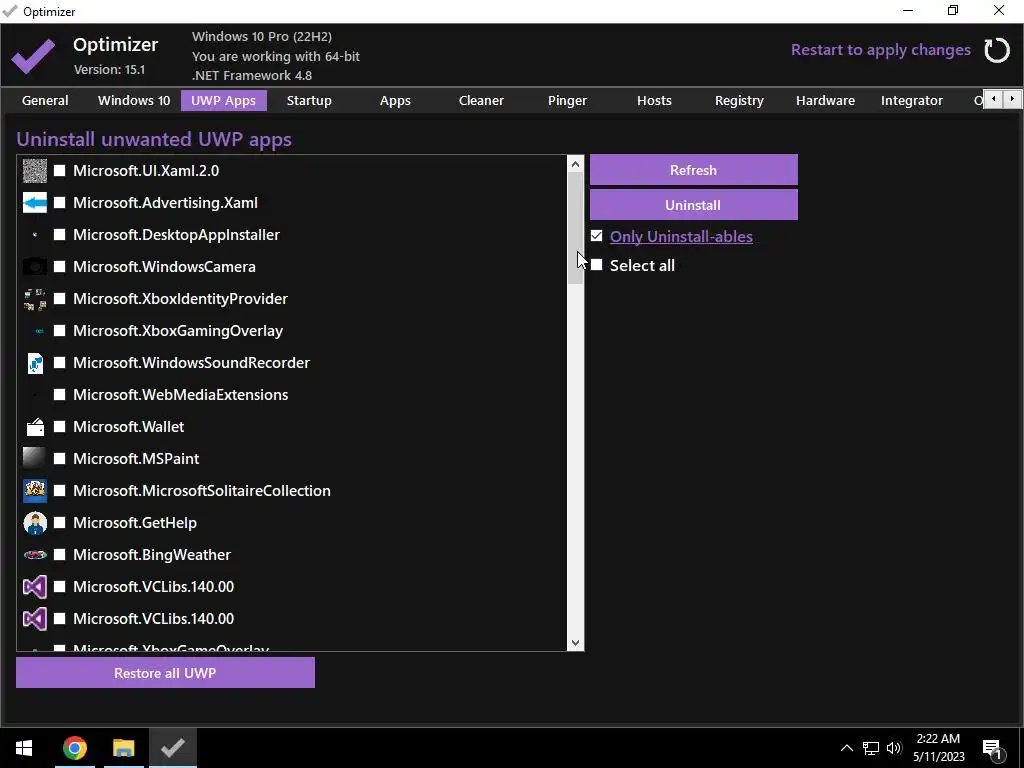Click the XboxIdentityProvider app icon
The width and height of the screenshot is (1024, 768).
[x=35, y=299]
